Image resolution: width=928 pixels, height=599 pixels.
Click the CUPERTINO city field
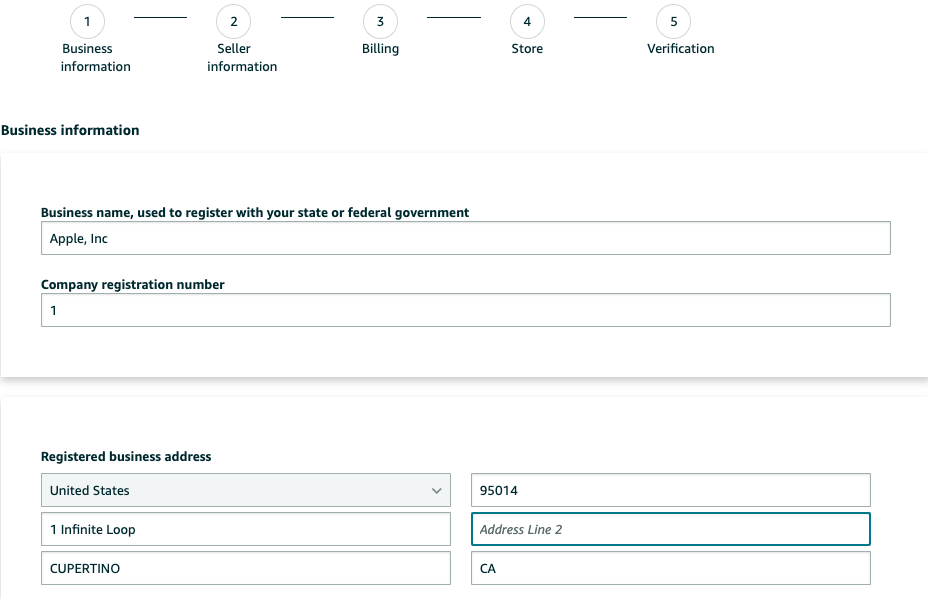(x=246, y=568)
